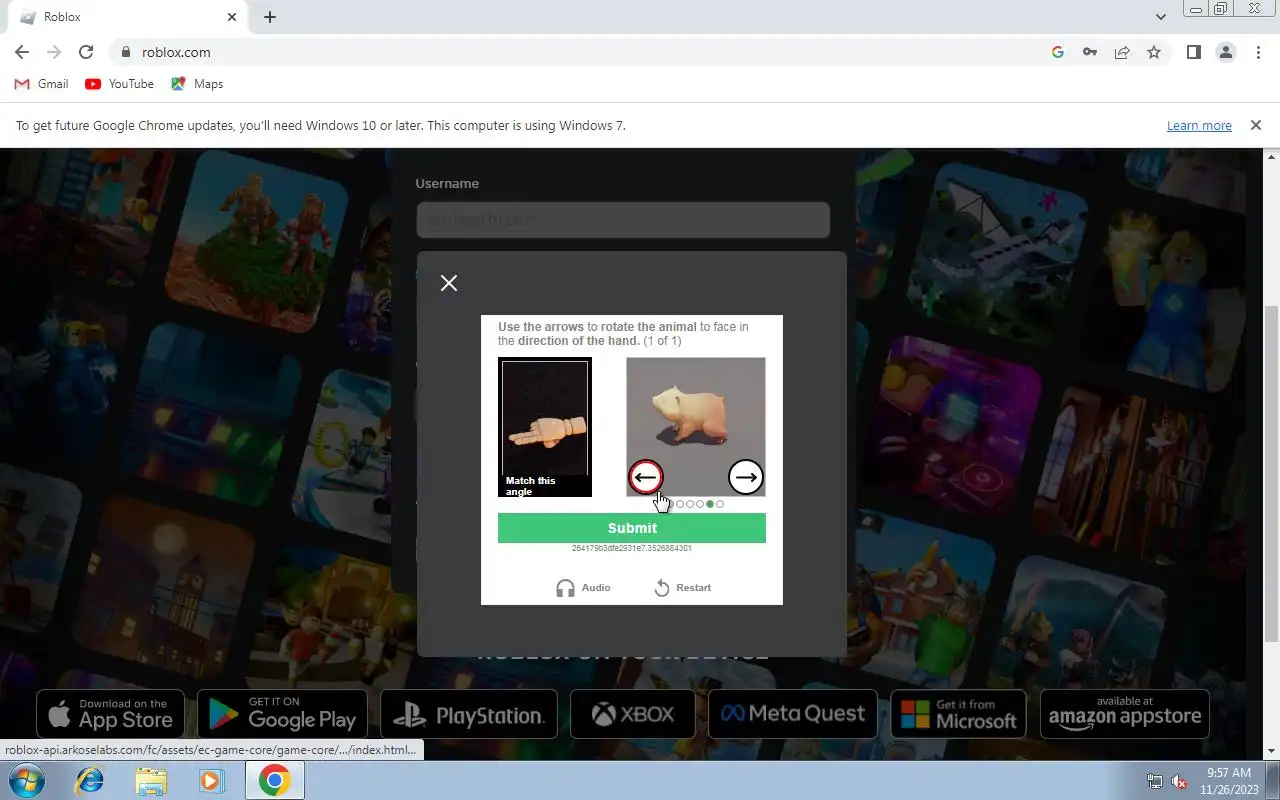The image size is (1280, 800).
Task: Open the XBOX badge
Action: (633, 714)
